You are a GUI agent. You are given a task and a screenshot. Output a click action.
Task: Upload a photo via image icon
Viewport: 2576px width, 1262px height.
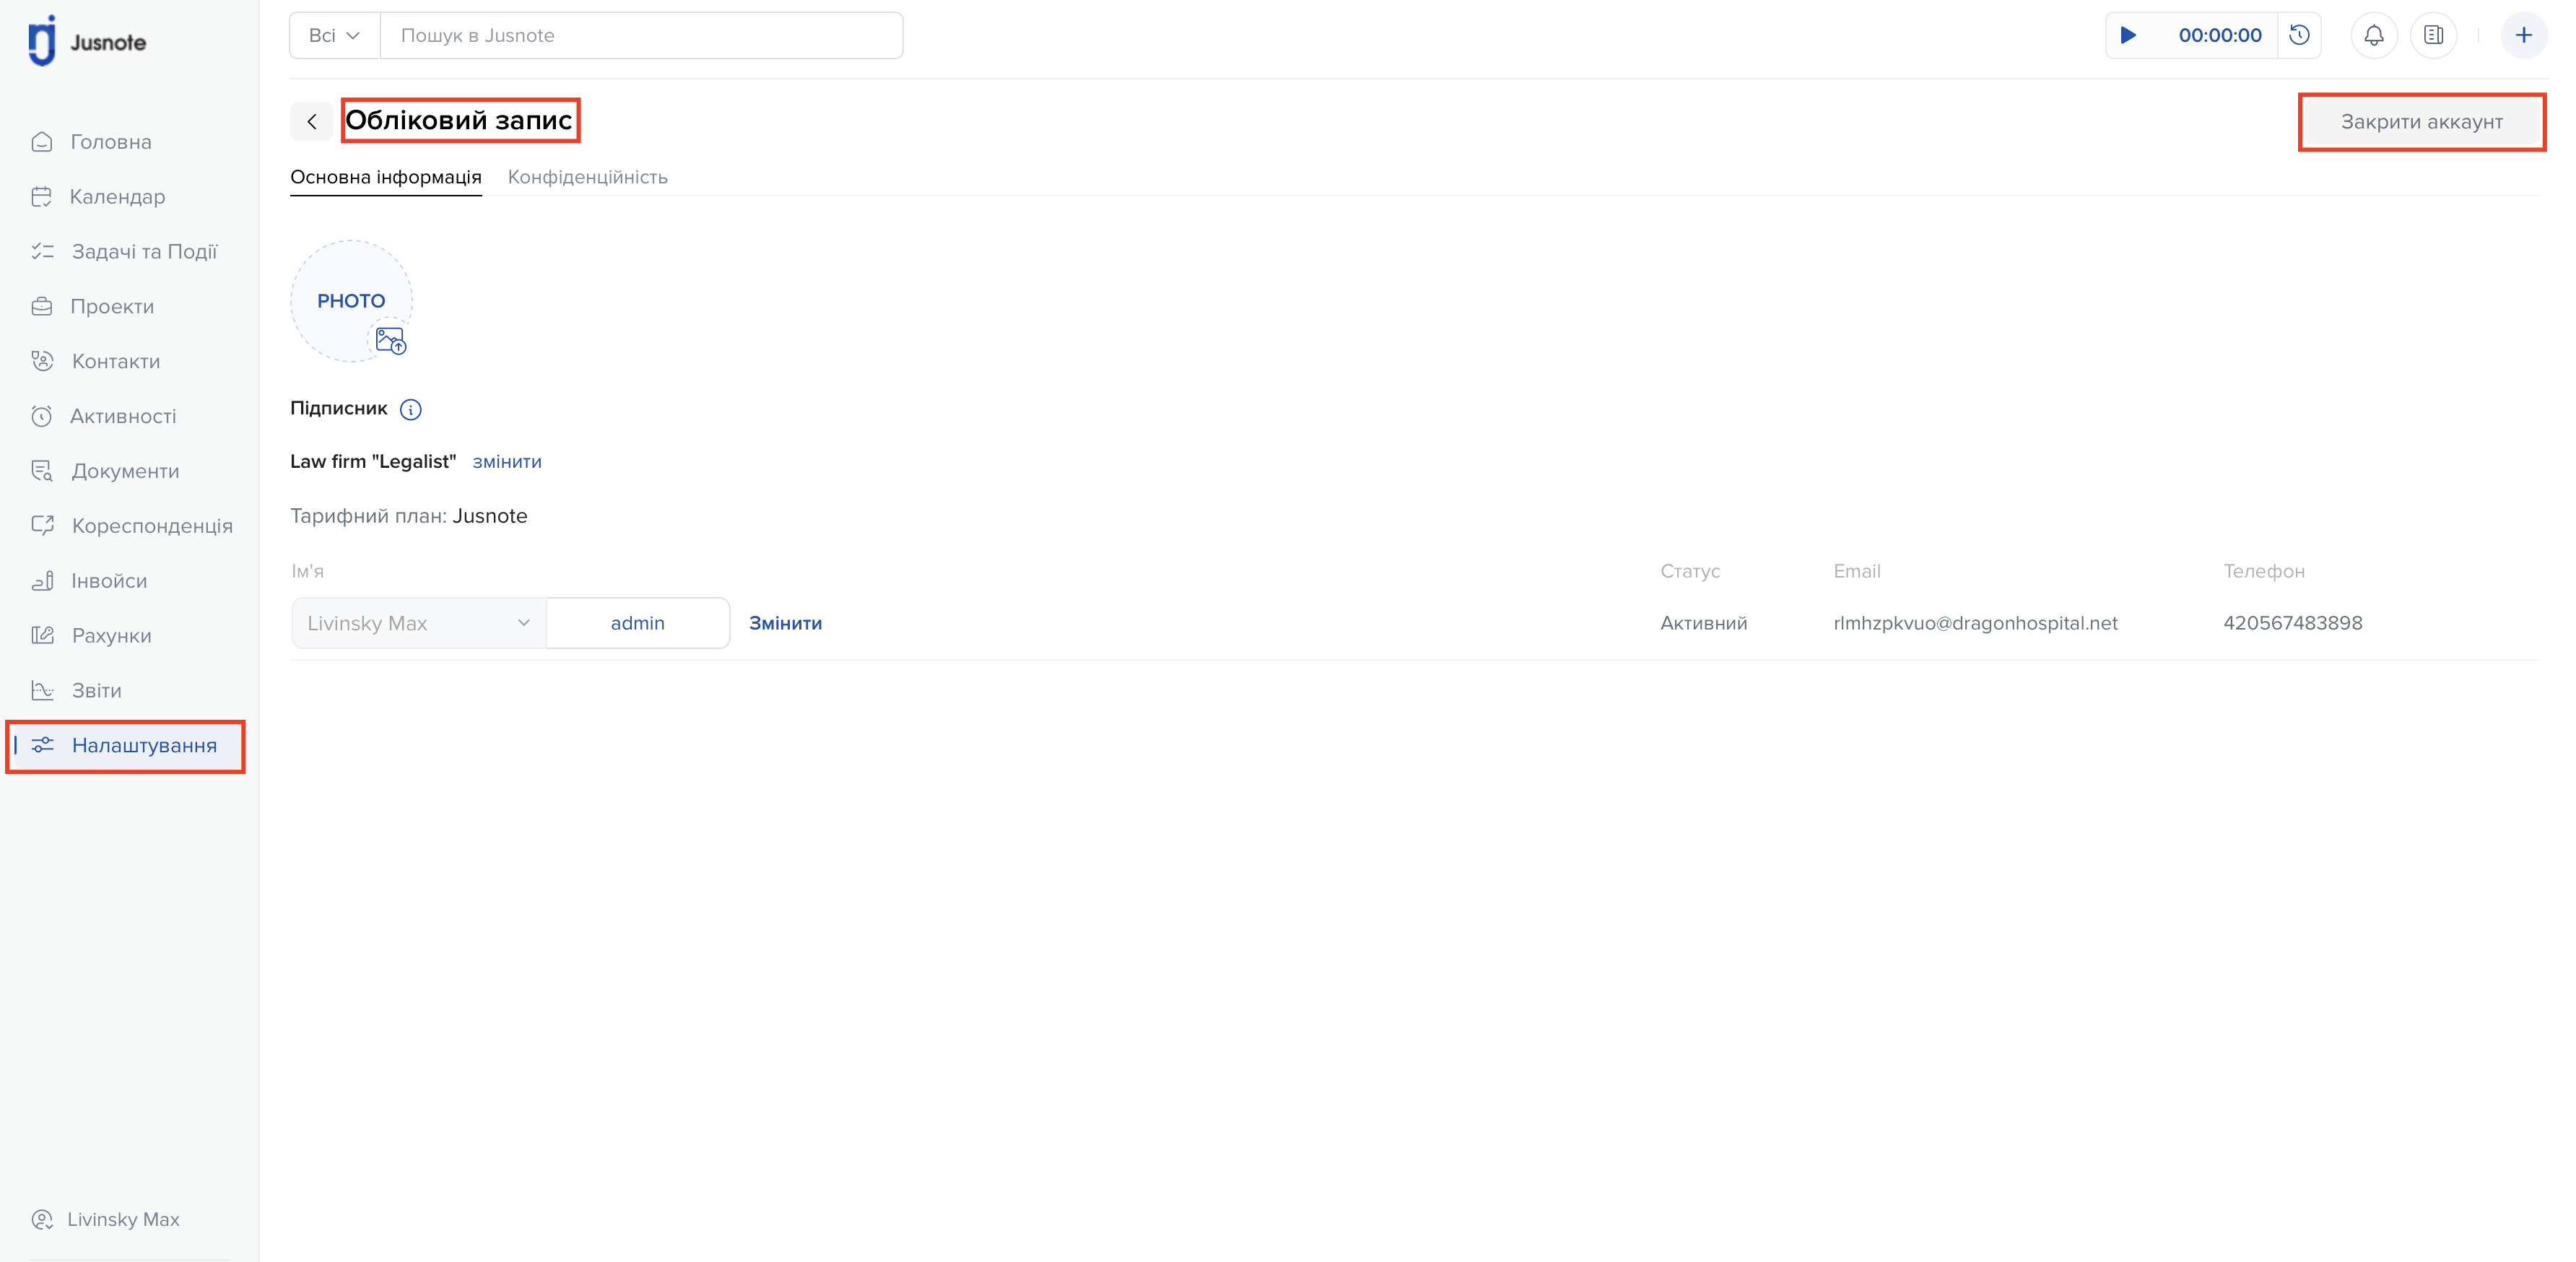pos(390,340)
